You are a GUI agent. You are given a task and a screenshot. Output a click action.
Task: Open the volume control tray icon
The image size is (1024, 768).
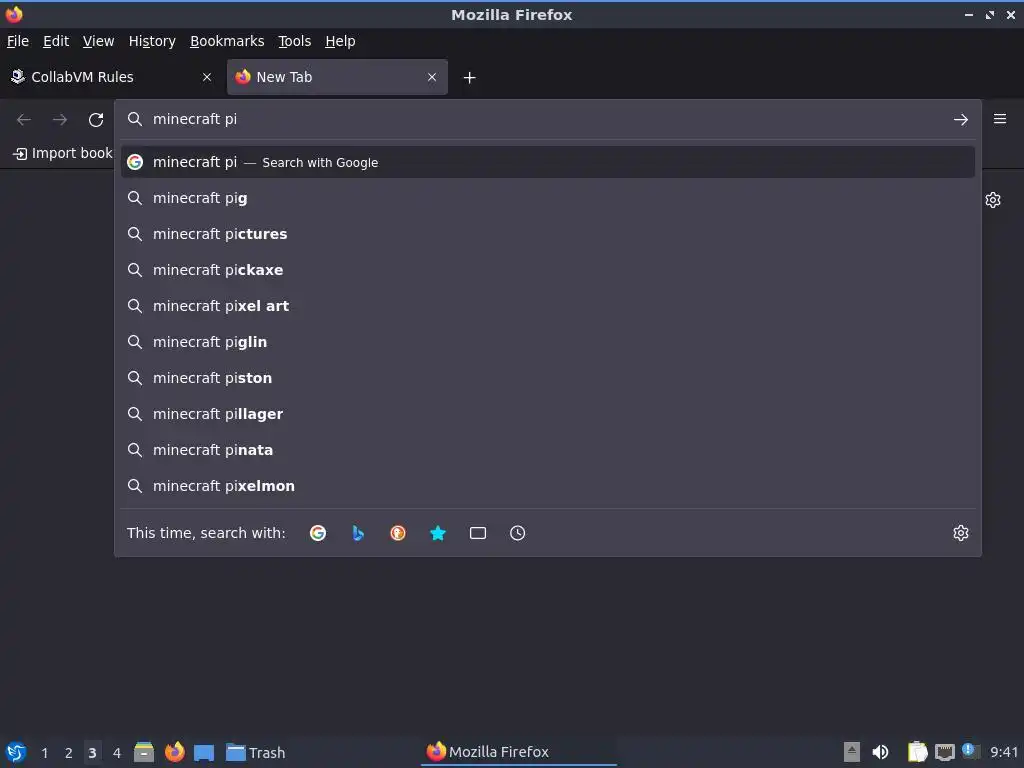point(880,752)
